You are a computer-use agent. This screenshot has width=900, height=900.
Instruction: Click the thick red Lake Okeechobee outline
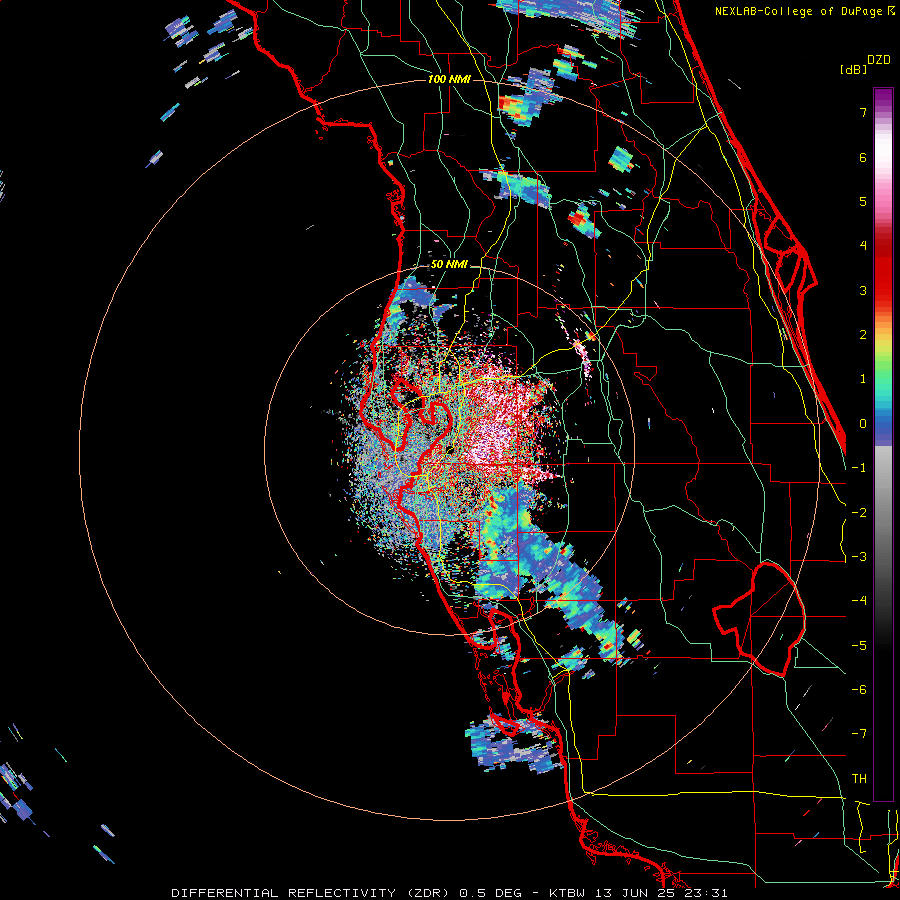[759, 619]
